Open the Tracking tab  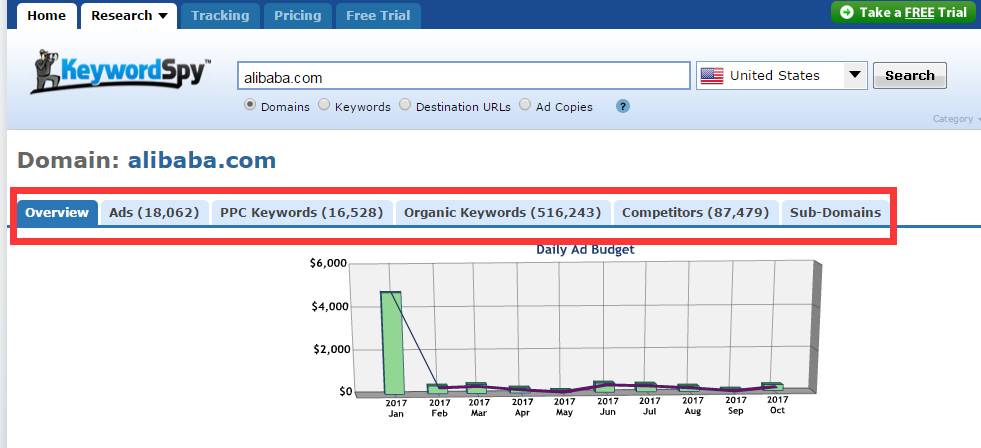point(220,16)
